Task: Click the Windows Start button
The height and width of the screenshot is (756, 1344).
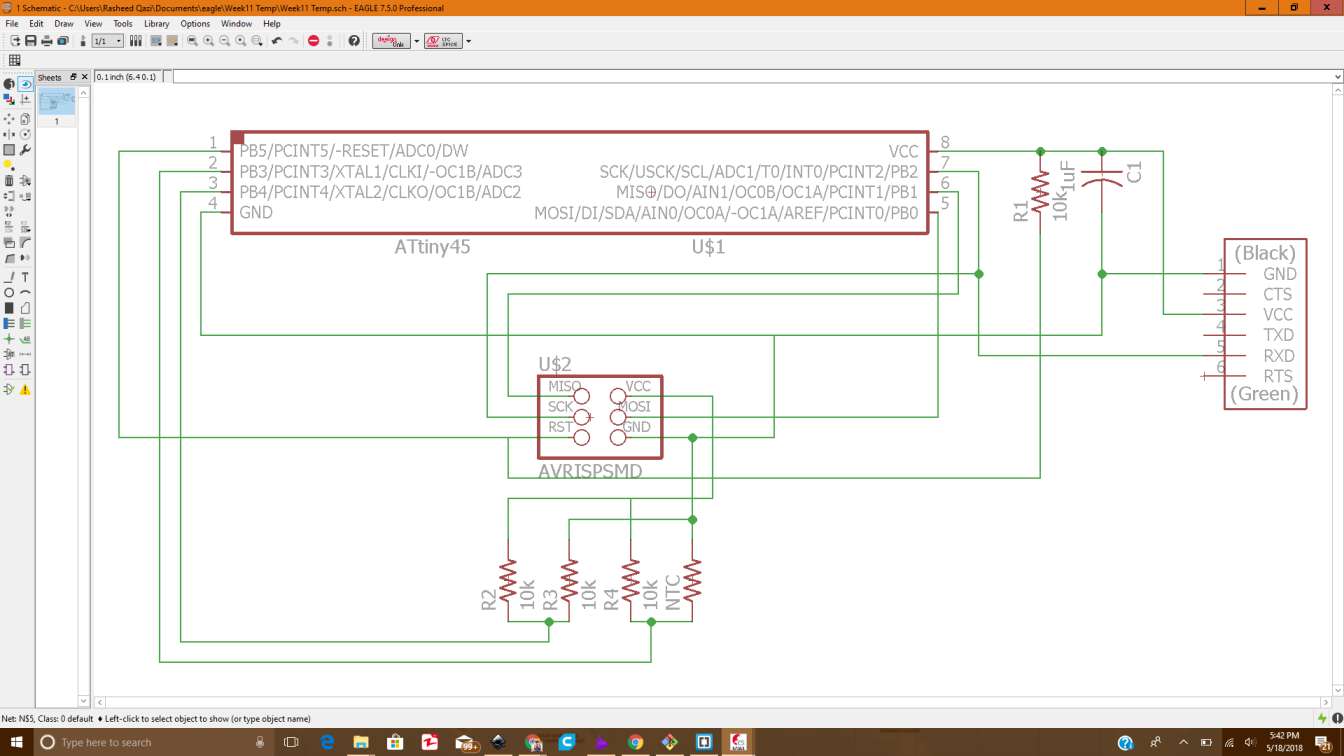Action: [17, 742]
